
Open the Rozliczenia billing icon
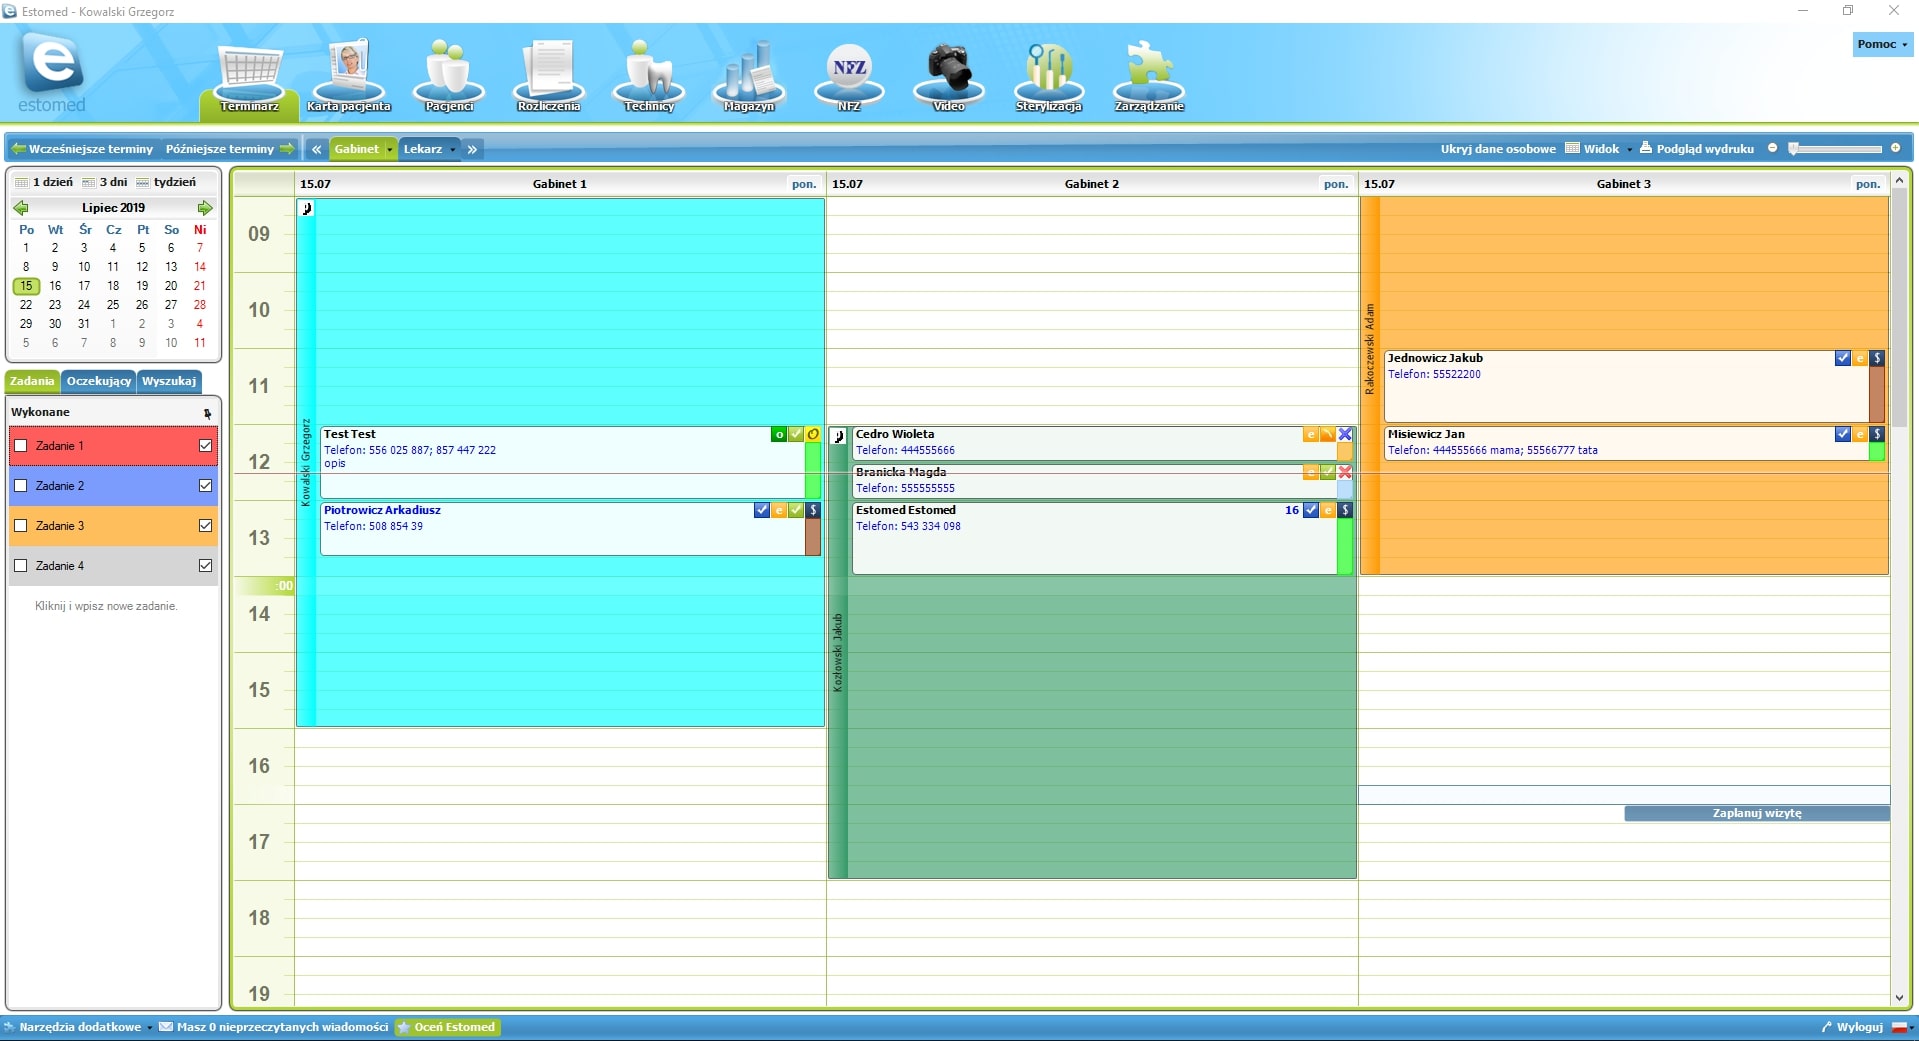[x=548, y=76]
